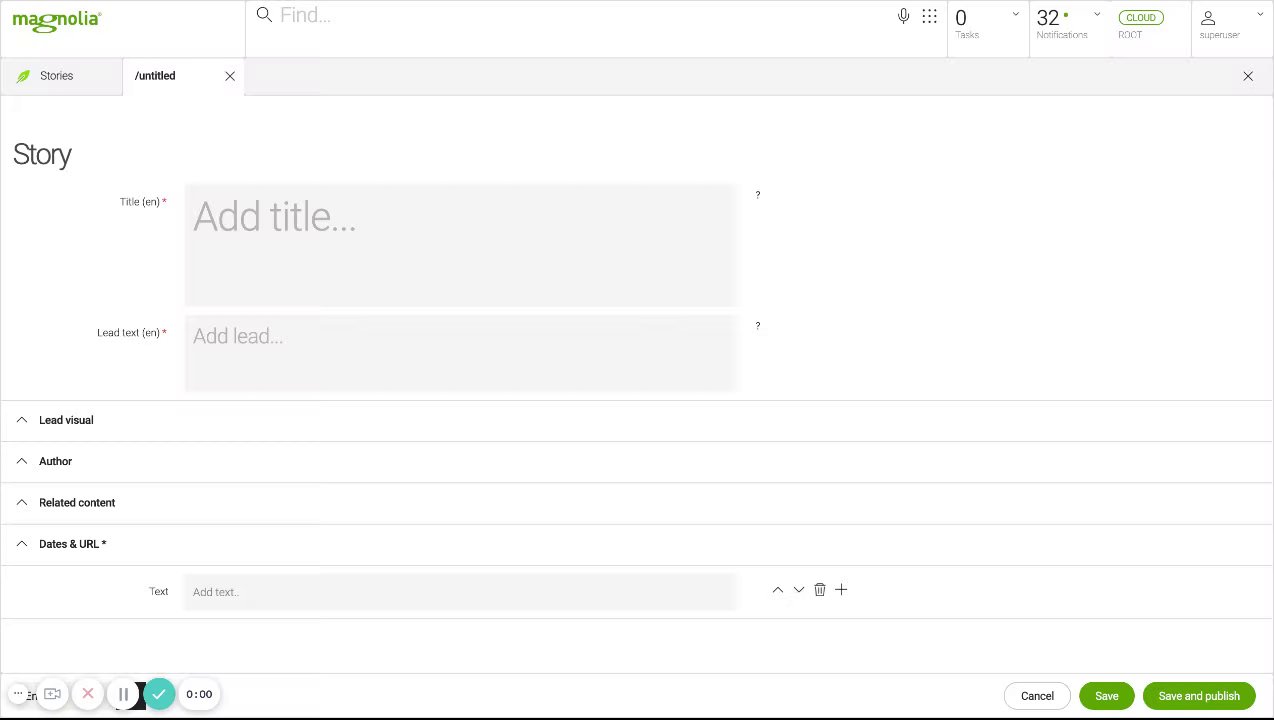The image size is (1274, 720).
Task: Open the app launcher grid
Action: coord(930,16)
